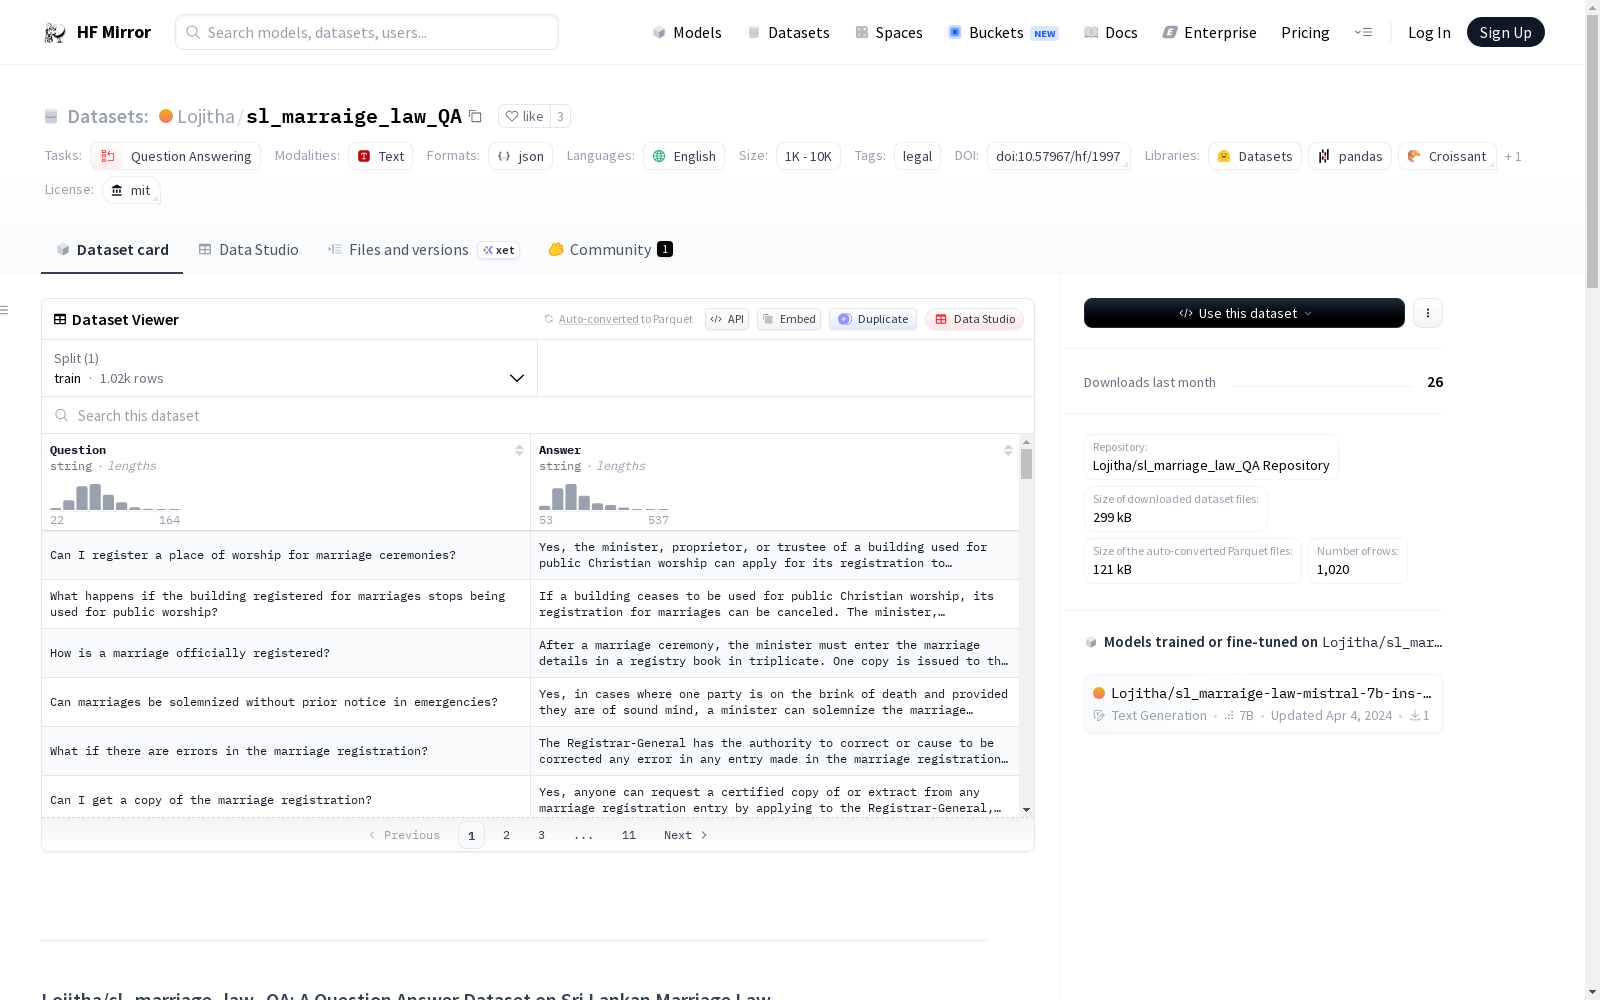Viewport: 1600px width, 1000px height.
Task: Open Enterprise in the top navigation
Action: 1209,32
